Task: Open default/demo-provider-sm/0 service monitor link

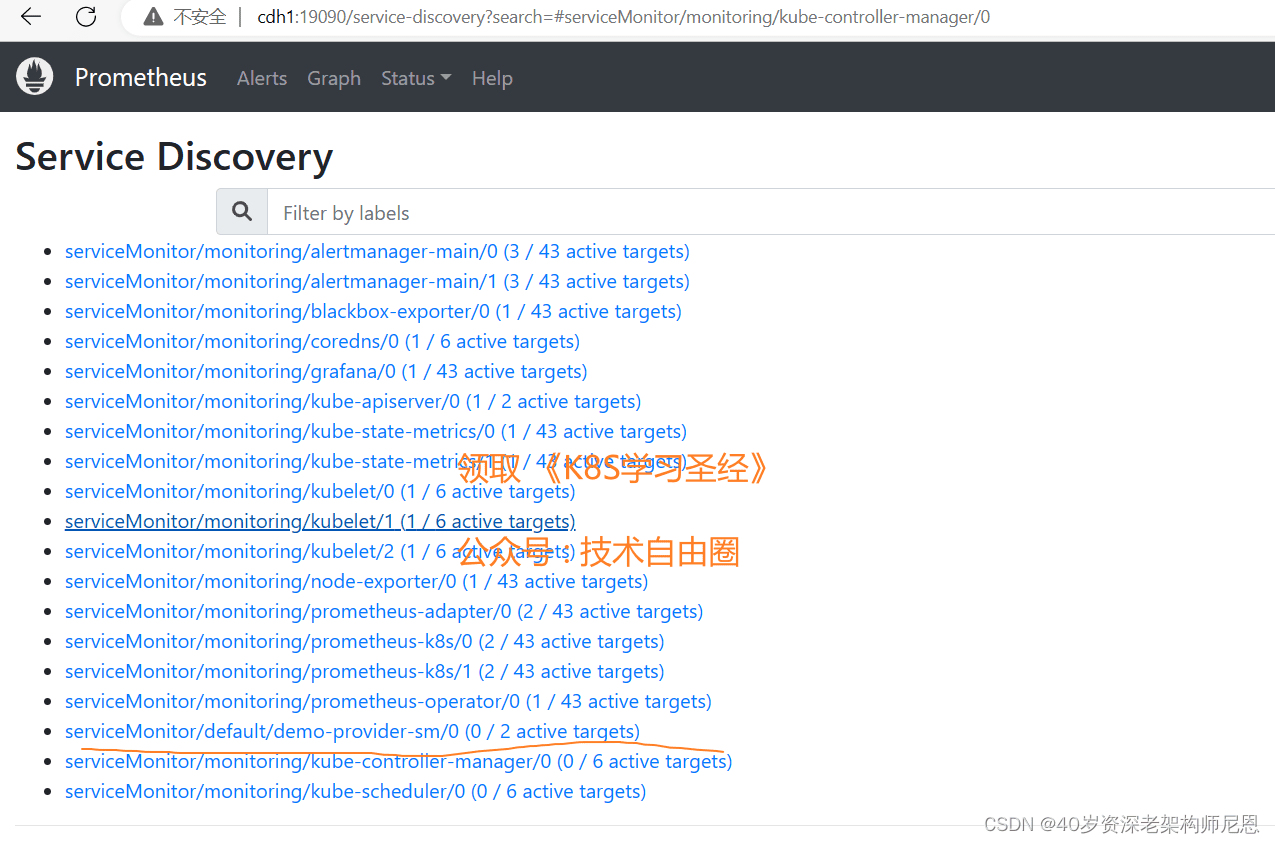Action: pyautogui.click(x=352, y=731)
